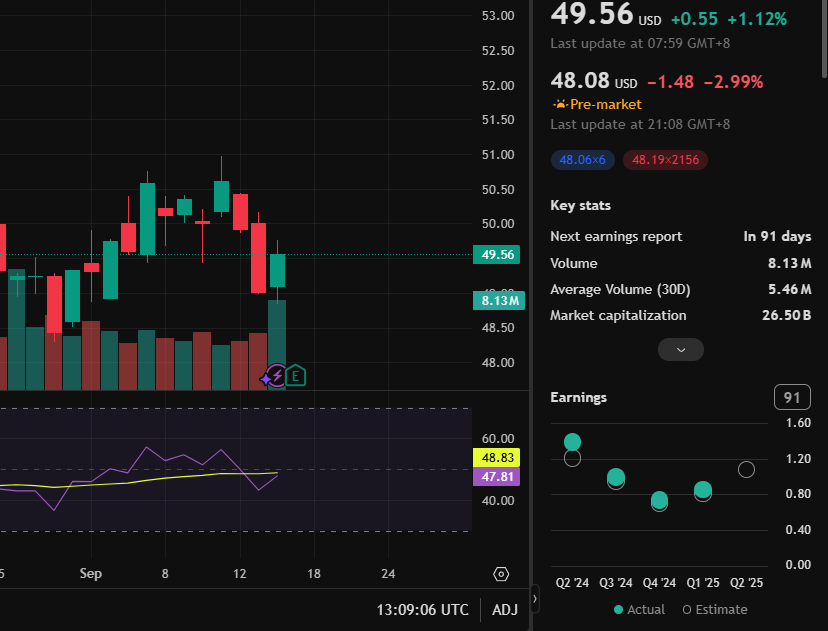The width and height of the screenshot is (828, 631).
Task: Click the green 49.56 price axis label
Action: tap(496, 255)
